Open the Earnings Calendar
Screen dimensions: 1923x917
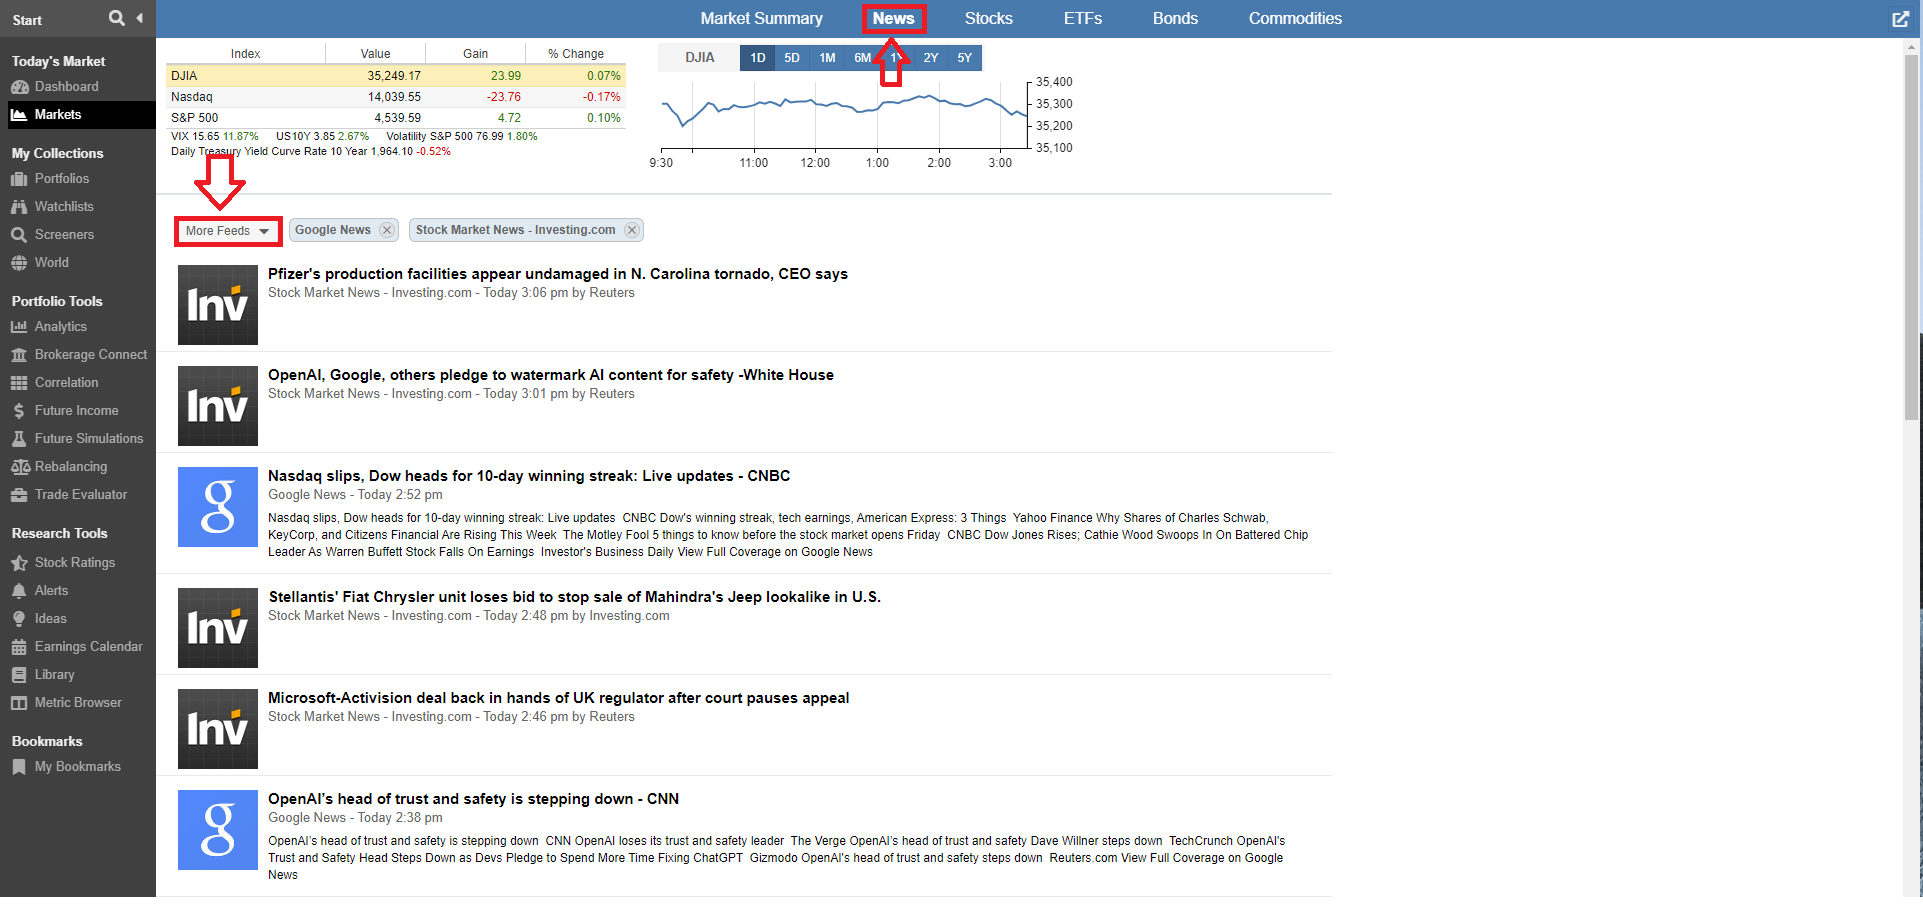[x=89, y=647]
